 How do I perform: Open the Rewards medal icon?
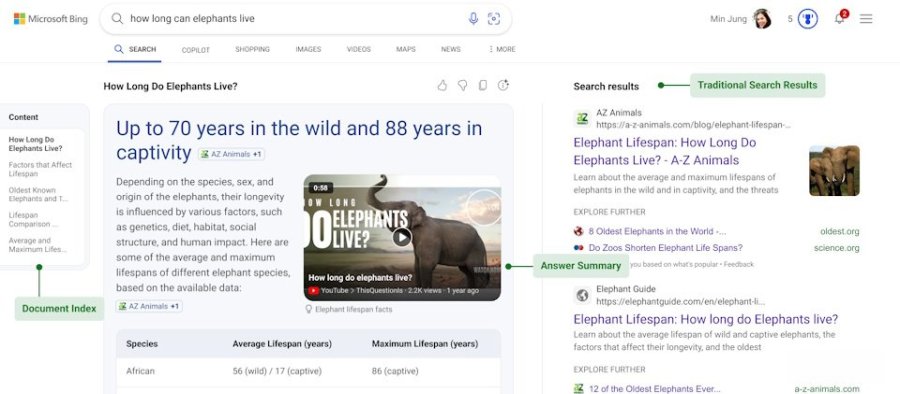click(x=808, y=19)
